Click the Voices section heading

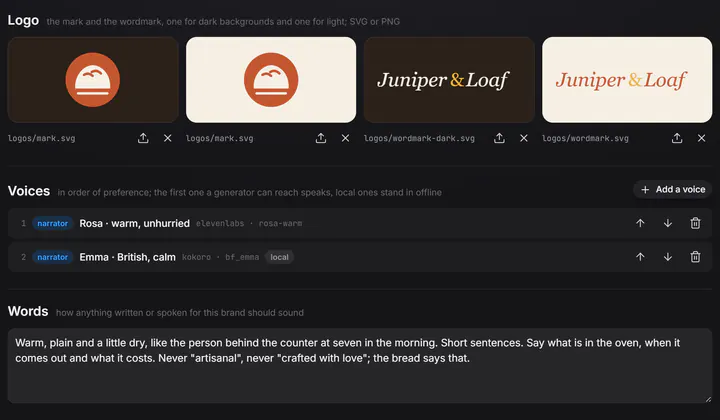click(x=28, y=191)
